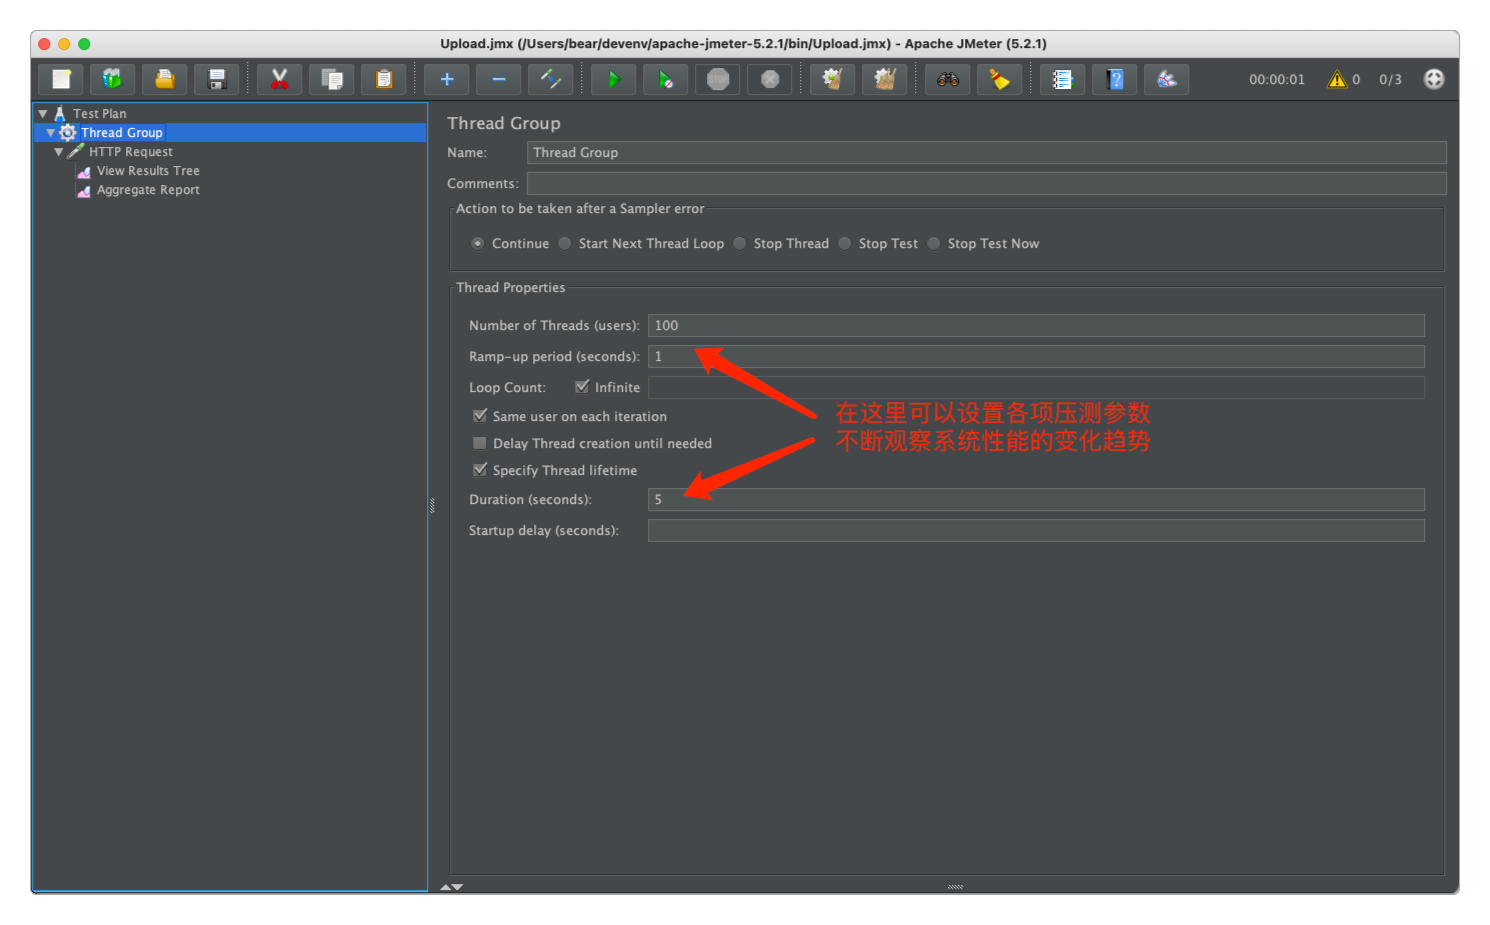
Task: Expand all nodes with plus icon
Action: click(x=446, y=79)
